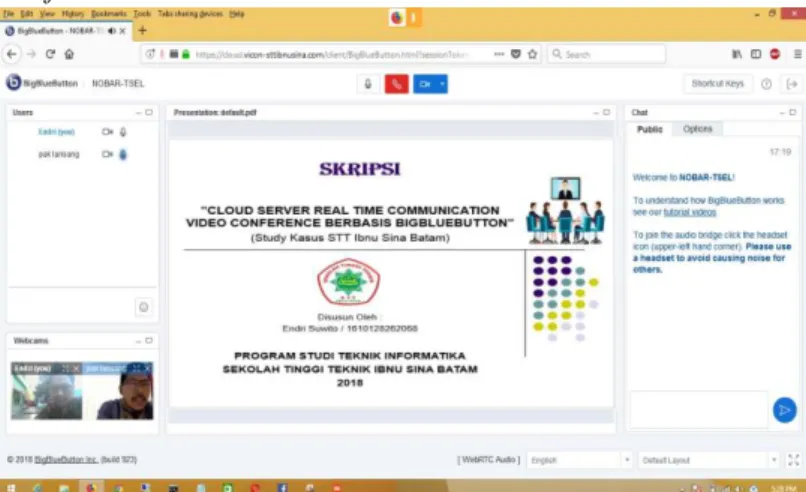Share webcam with the blue camera button
806x492 pixels.
(x=425, y=84)
